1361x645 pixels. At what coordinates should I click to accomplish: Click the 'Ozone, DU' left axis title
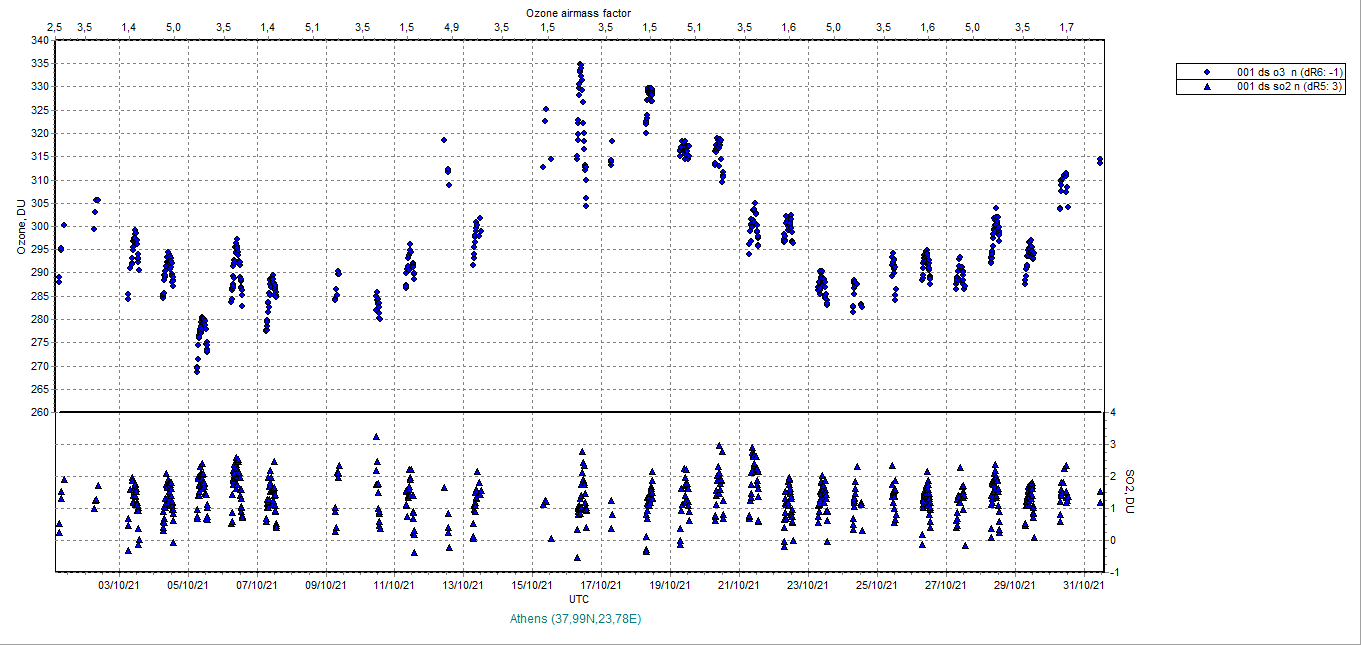click(20, 226)
